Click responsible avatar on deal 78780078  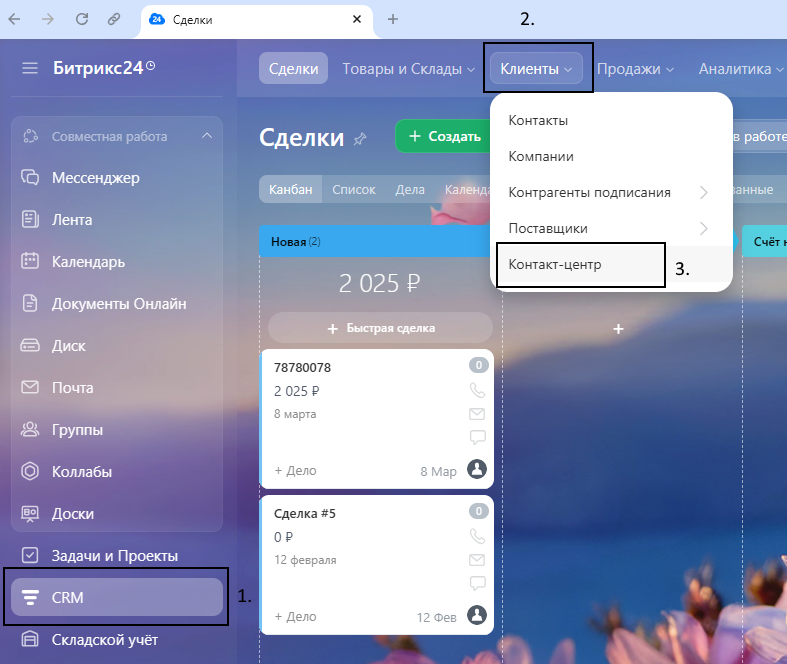pyautogui.click(x=477, y=469)
